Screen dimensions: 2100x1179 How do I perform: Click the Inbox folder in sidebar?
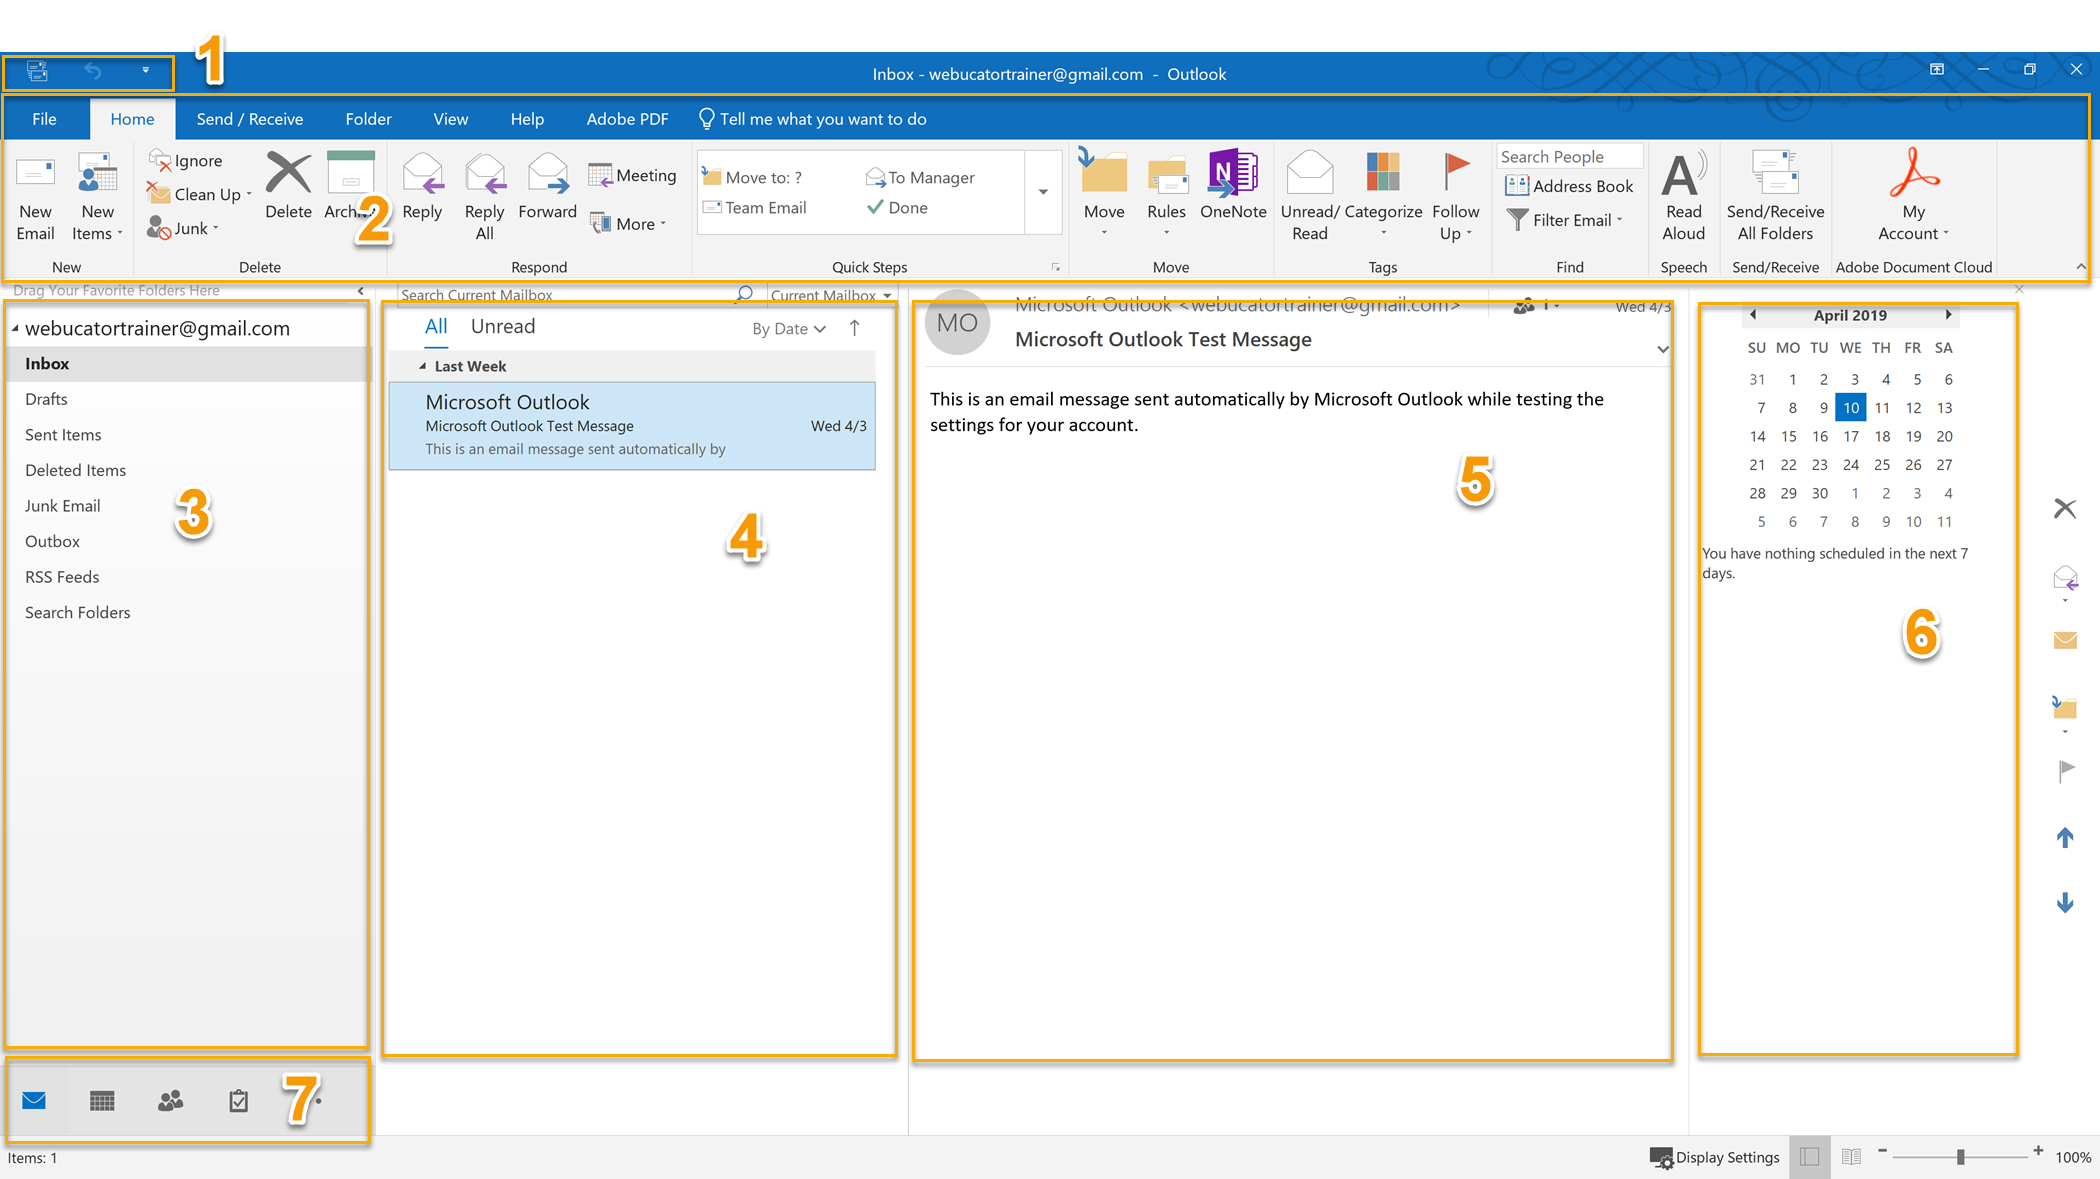[48, 362]
